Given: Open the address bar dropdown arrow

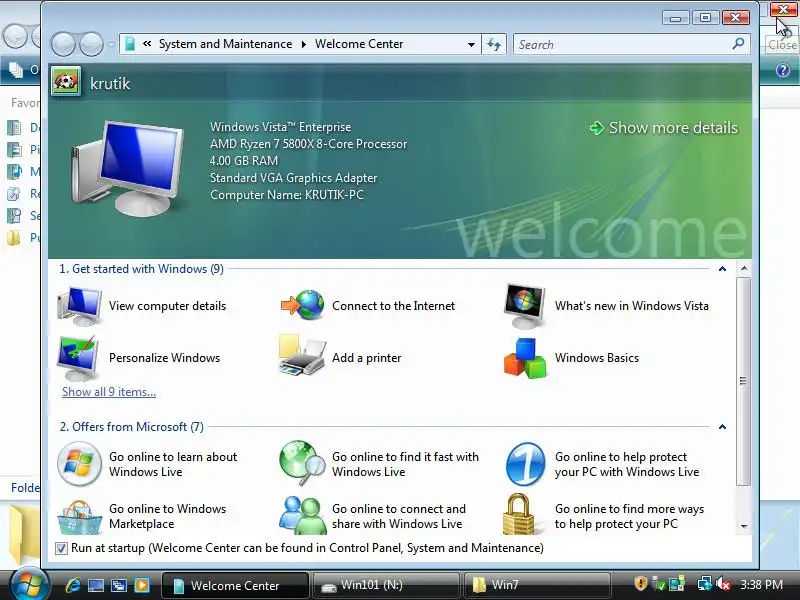Looking at the screenshot, I should pyautogui.click(x=471, y=44).
